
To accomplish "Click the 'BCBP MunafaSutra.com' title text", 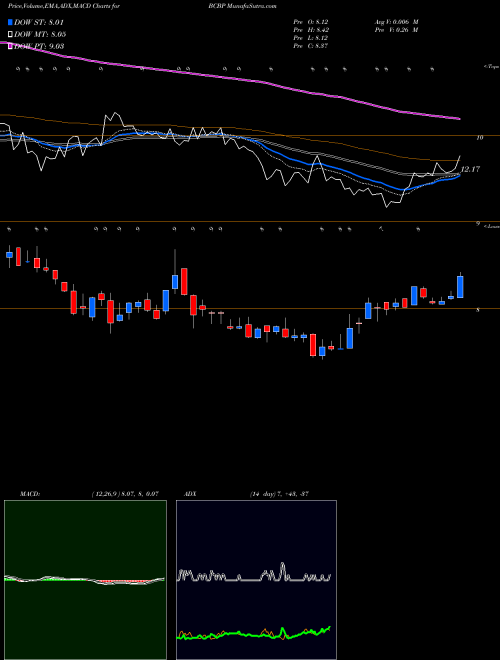I will 242,7.
